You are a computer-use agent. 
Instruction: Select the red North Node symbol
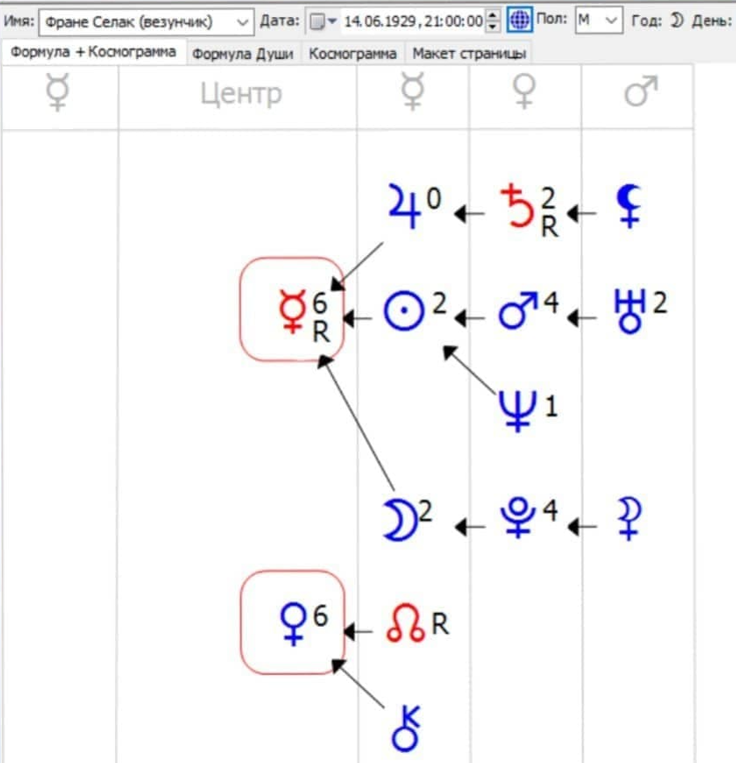[x=405, y=623]
